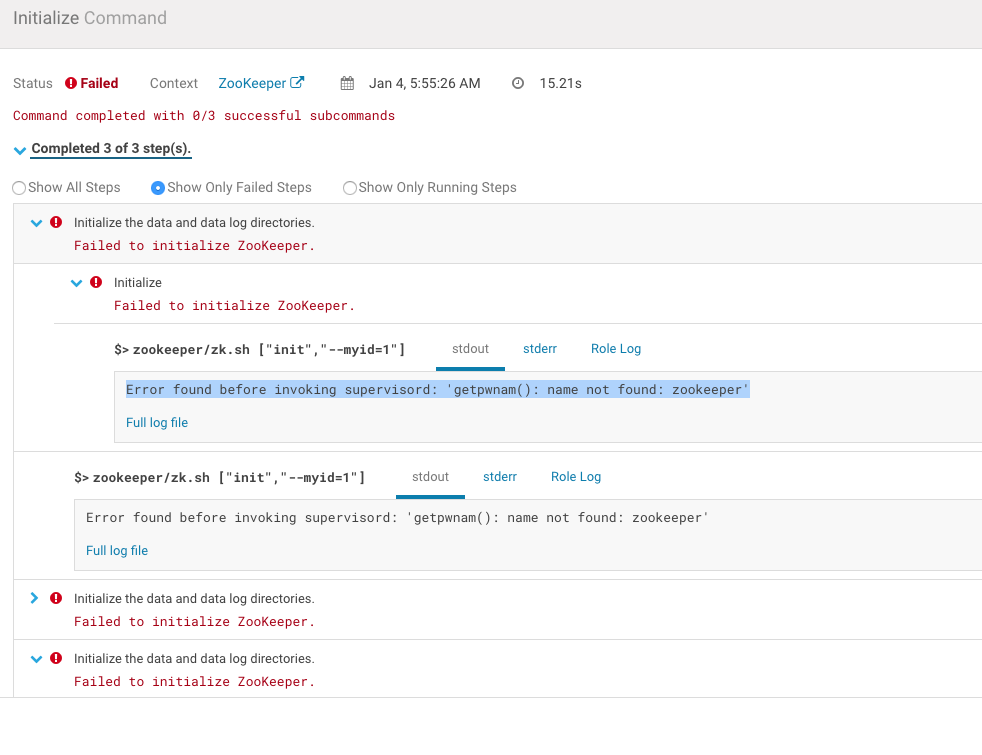This screenshot has width=982, height=755.
Task: Click the clock duration icon
Action: click(x=518, y=83)
